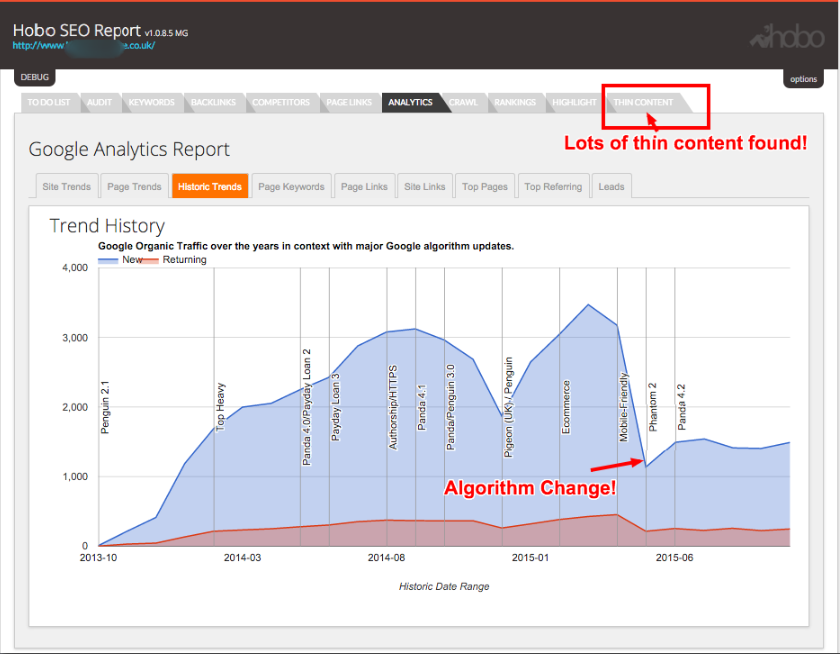This screenshot has width=840, height=654.
Task: Click the Panda 4.0/Payday Loan 2 marker label
Action: coord(306,407)
